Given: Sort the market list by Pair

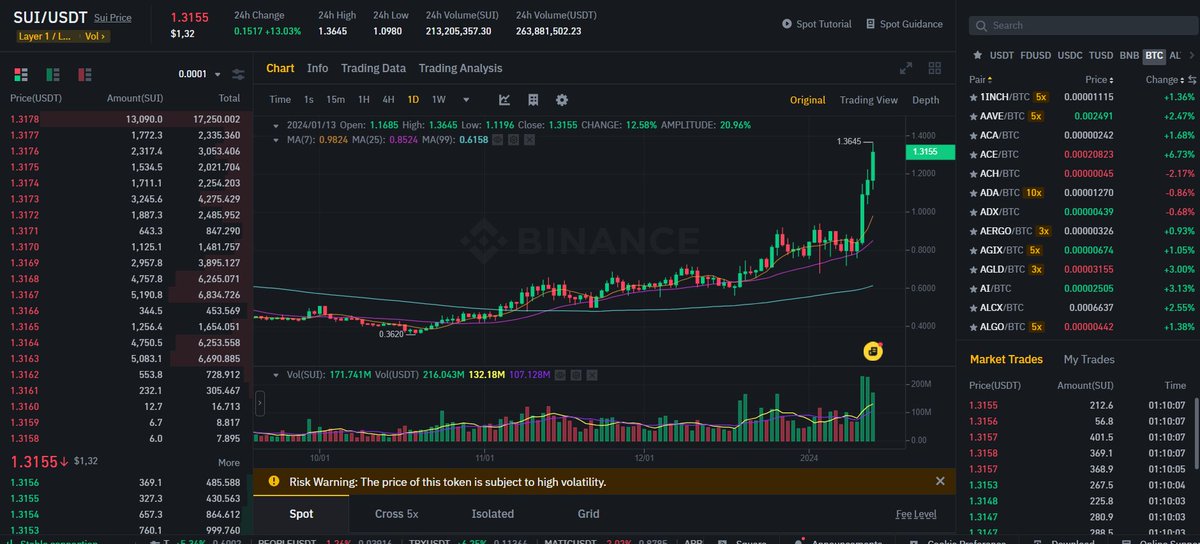Looking at the screenshot, I should [980, 79].
